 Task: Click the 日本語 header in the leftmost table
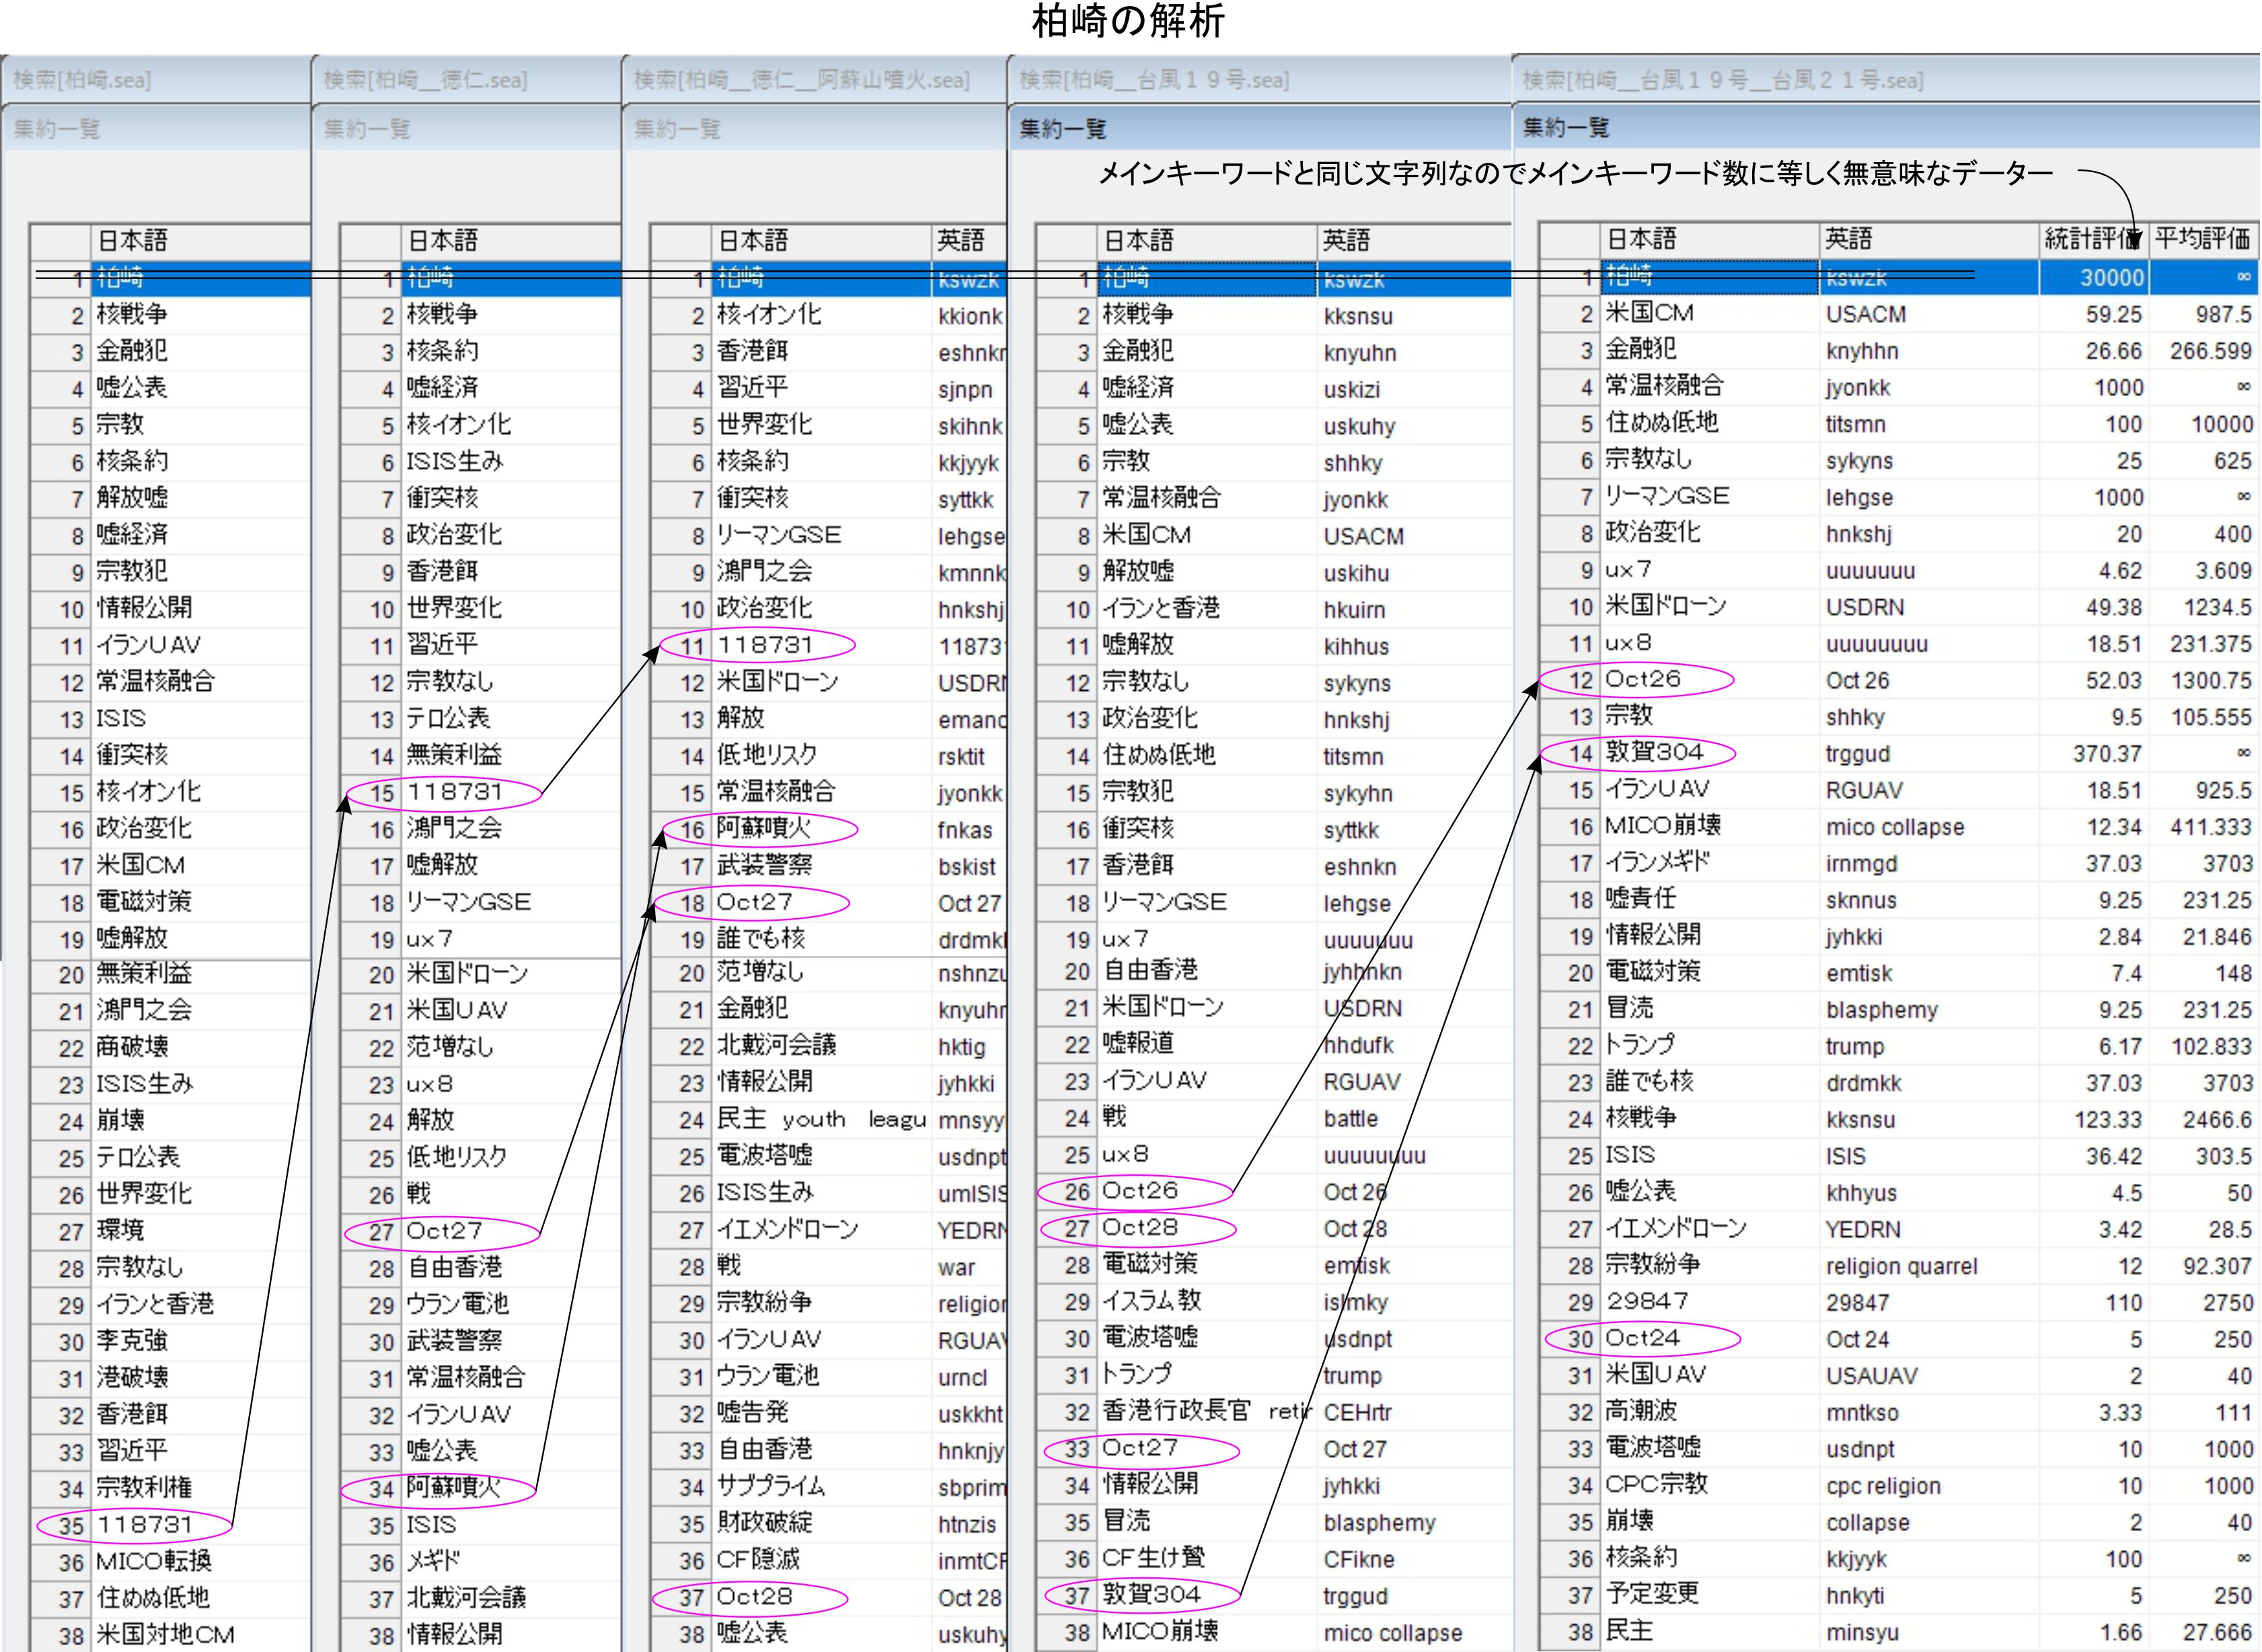[132, 240]
